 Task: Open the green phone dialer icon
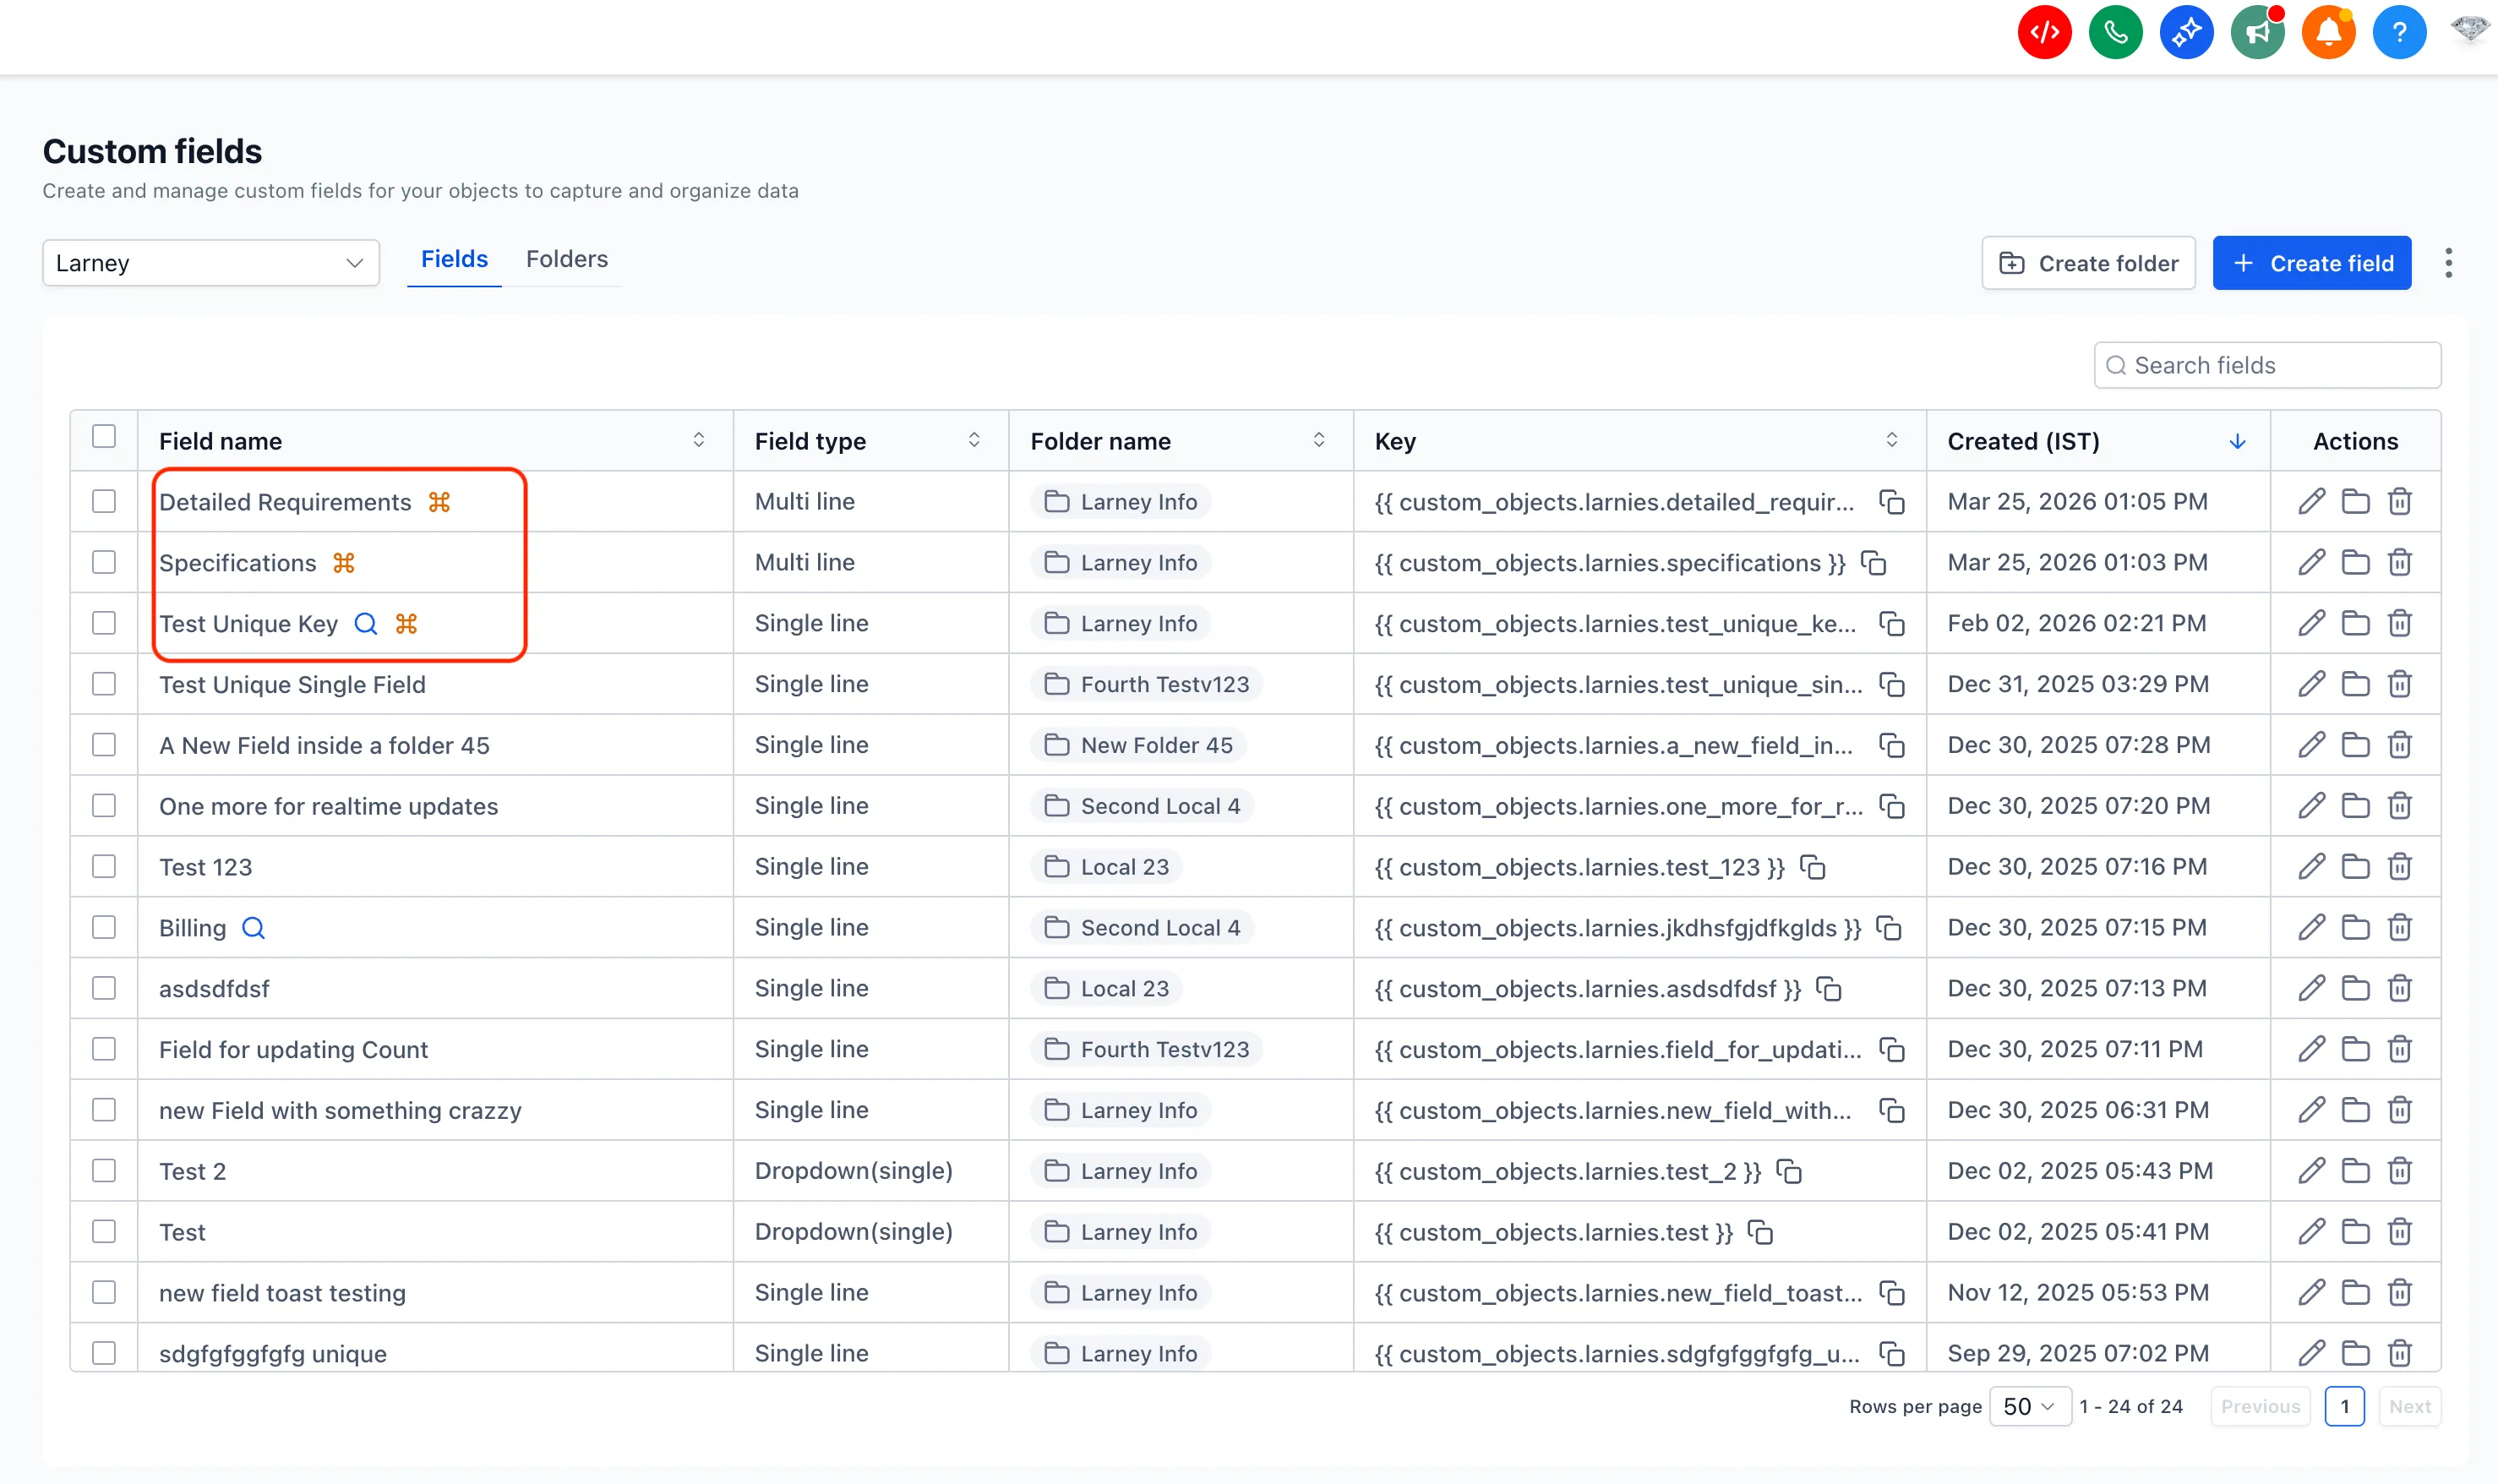[2114, 33]
